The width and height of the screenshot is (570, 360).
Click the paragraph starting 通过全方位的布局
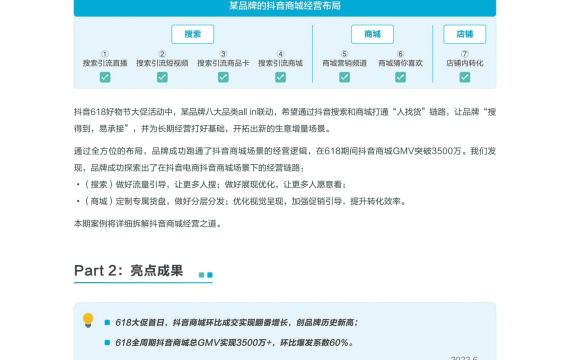click(285, 159)
